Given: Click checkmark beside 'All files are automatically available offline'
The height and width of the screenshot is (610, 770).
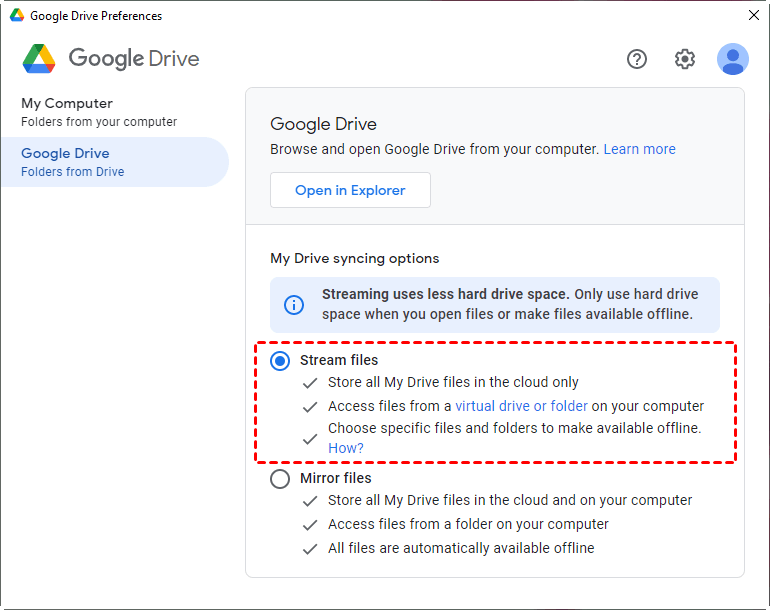Looking at the screenshot, I should tap(310, 549).
